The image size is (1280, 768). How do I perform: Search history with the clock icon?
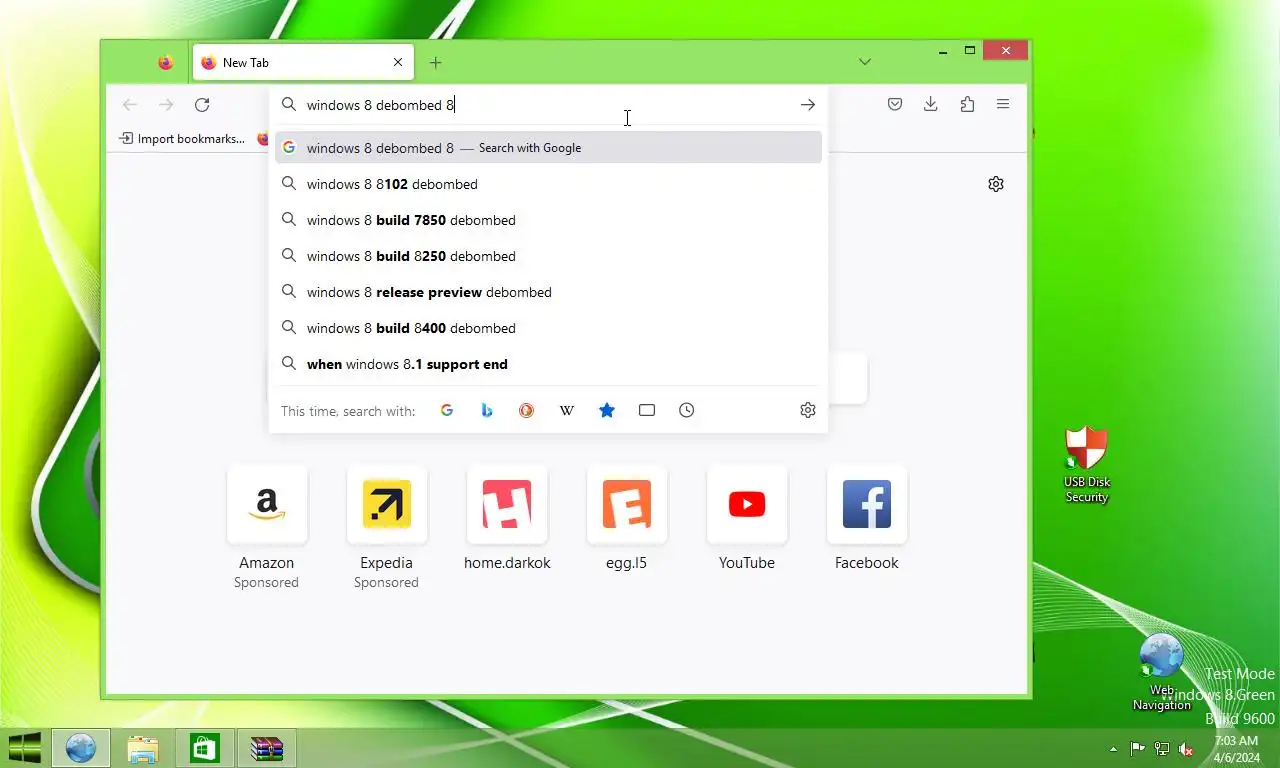(687, 410)
